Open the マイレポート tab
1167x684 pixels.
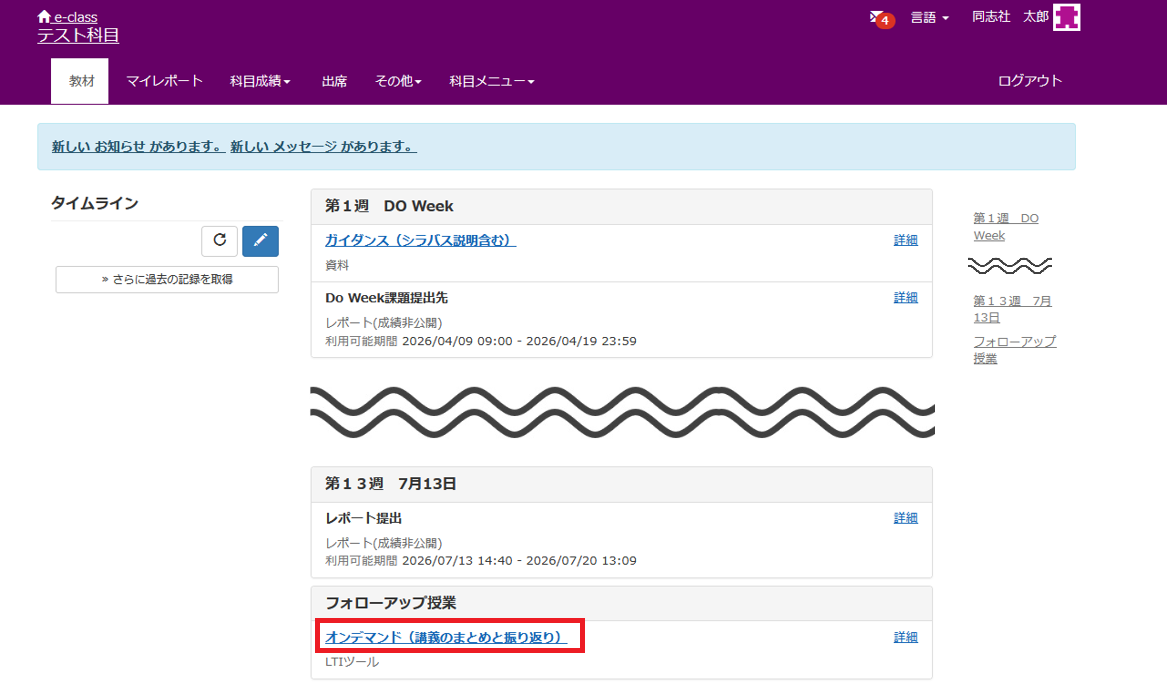(164, 81)
